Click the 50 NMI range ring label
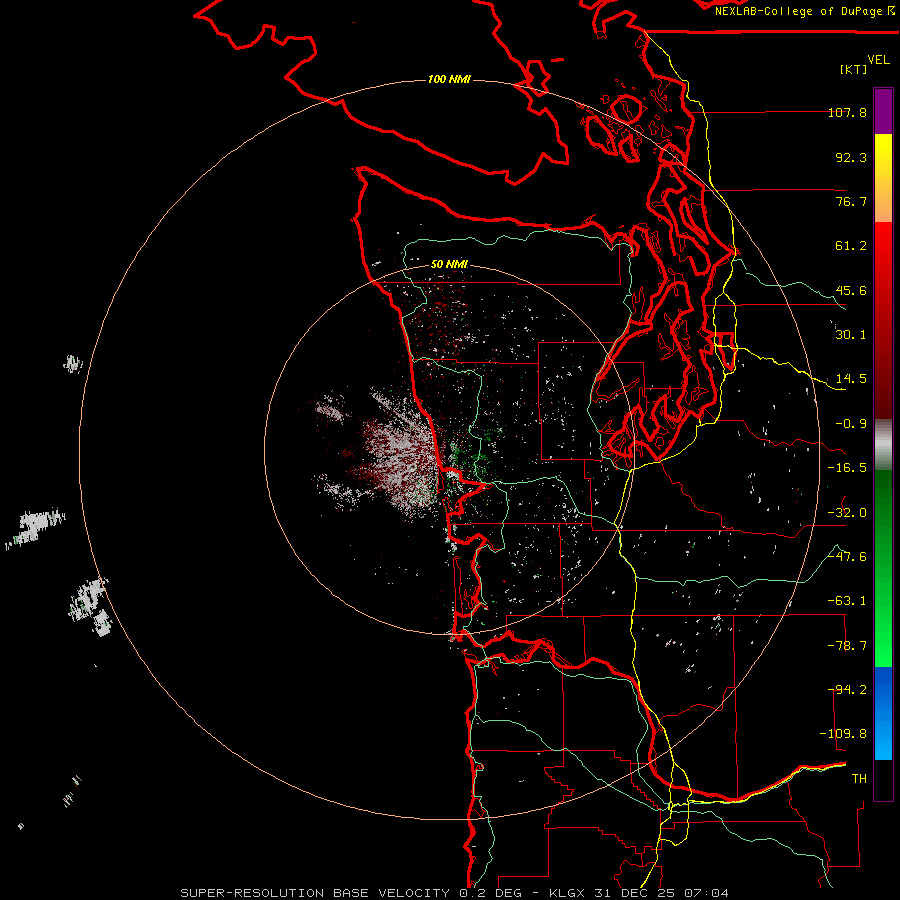The width and height of the screenshot is (900, 900). [449, 264]
